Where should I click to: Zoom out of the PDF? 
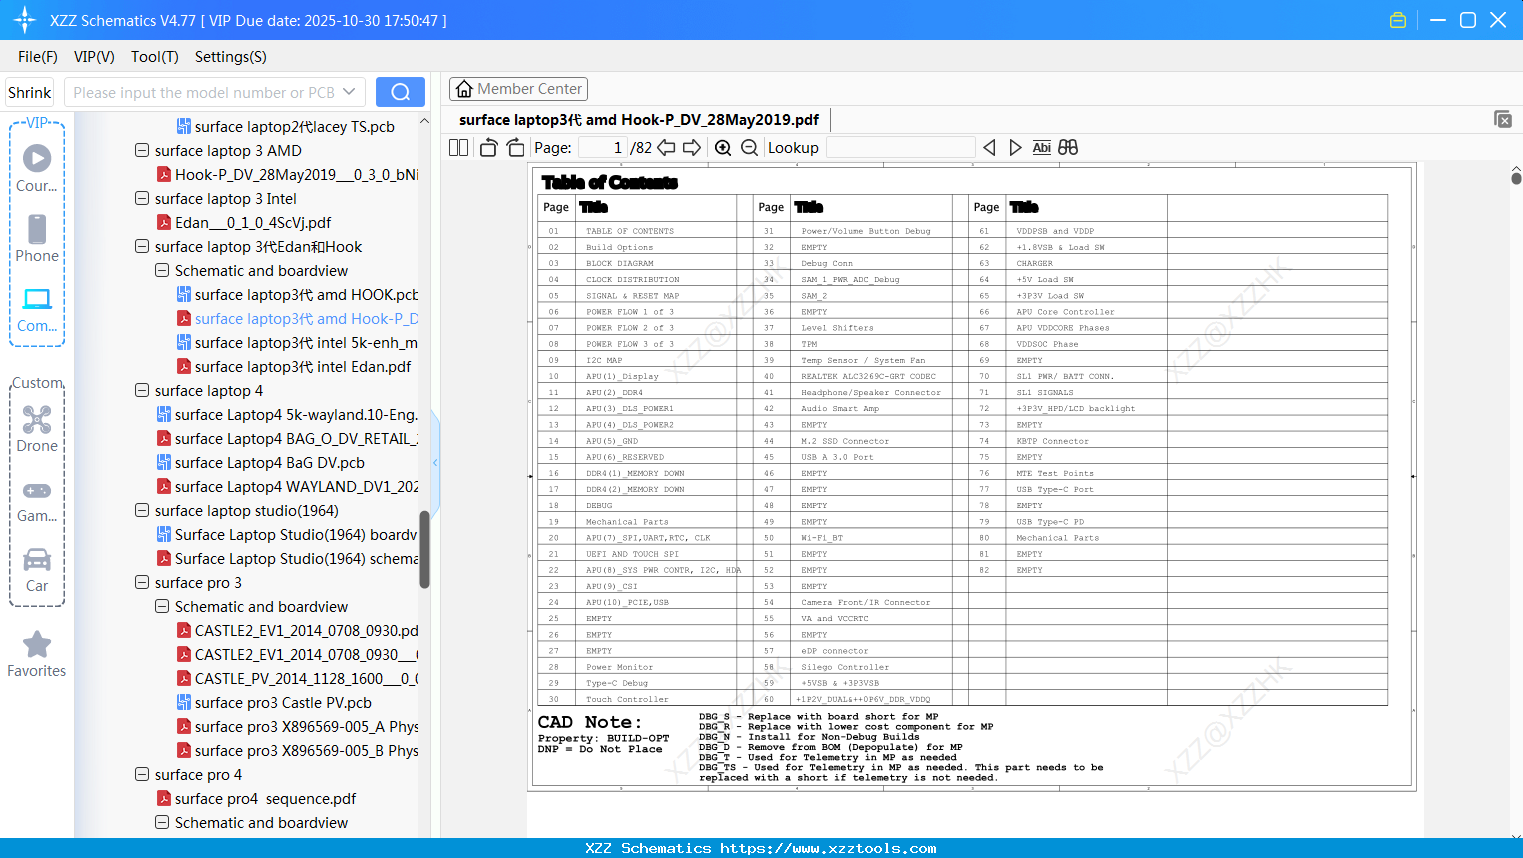click(749, 147)
